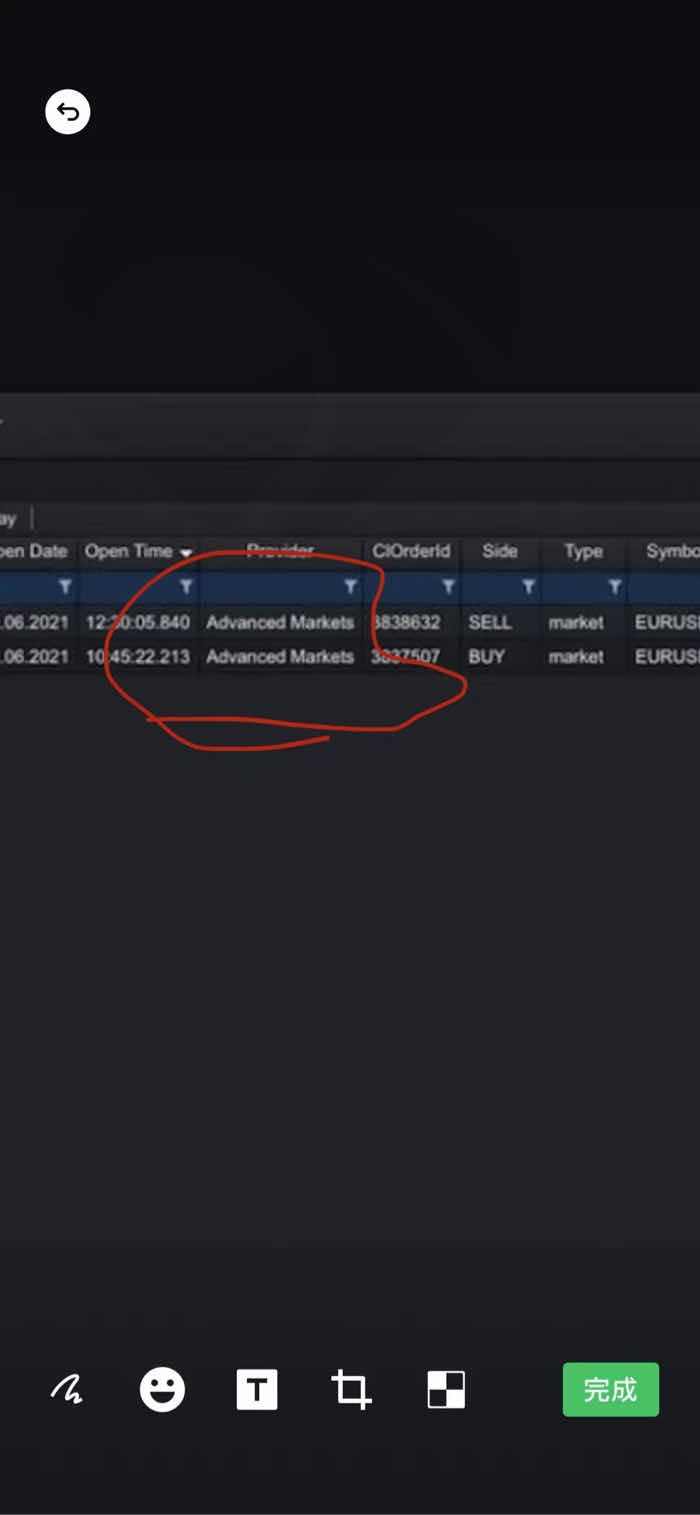700x1515 pixels.
Task: Click the Open Time column filter icon
Action: coord(185,586)
